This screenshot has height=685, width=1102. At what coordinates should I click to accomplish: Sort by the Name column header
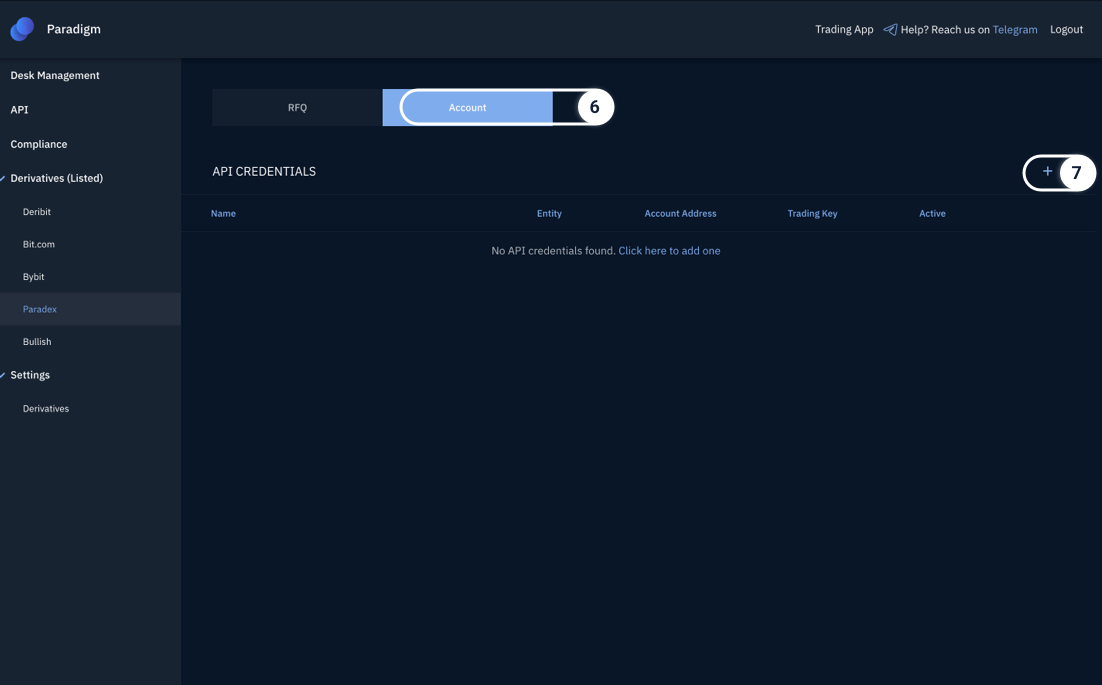pyautogui.click(x=223, y=214)
